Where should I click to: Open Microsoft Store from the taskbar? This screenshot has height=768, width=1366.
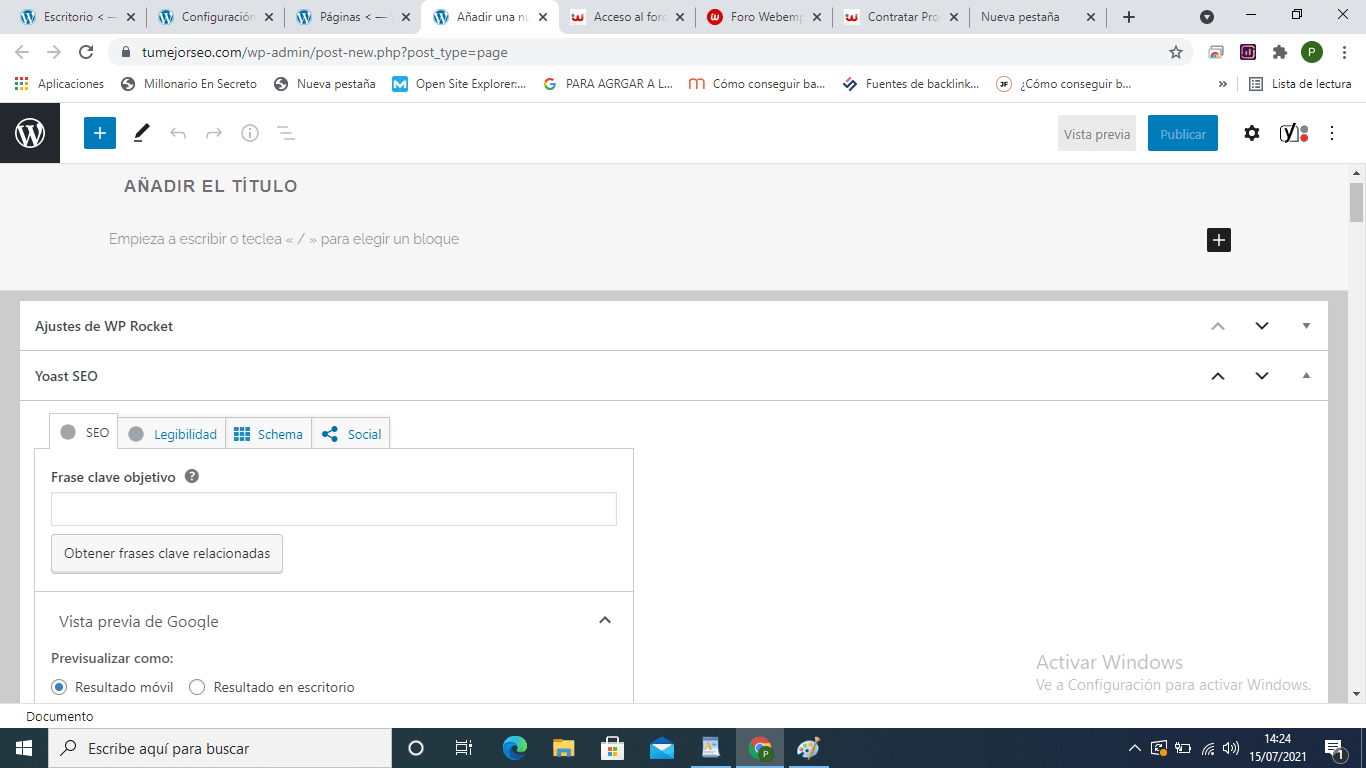(612, 748)
